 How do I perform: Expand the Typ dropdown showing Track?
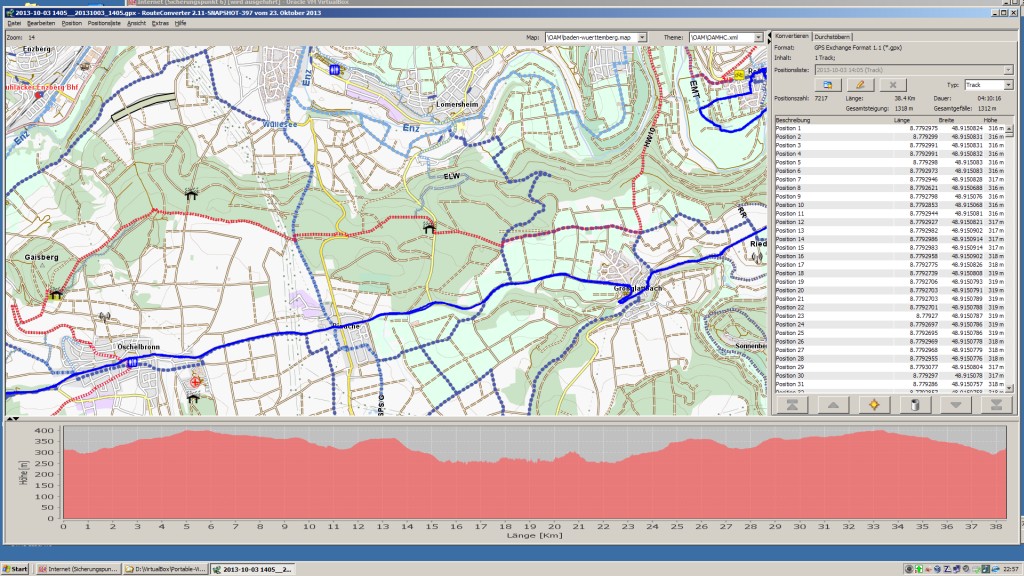tap(1009, 85)
